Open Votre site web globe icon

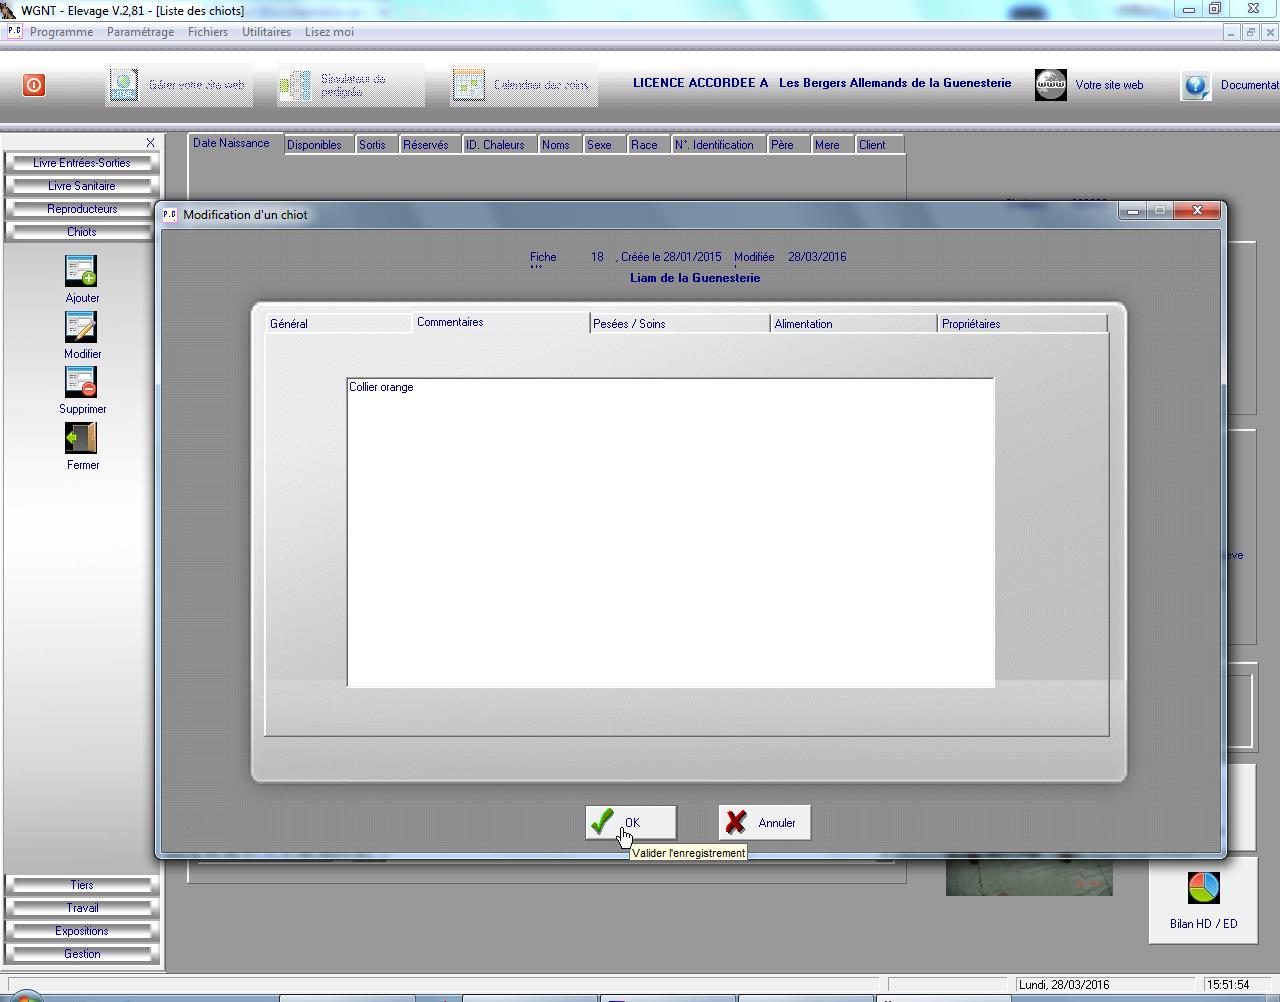point(1050,85)
